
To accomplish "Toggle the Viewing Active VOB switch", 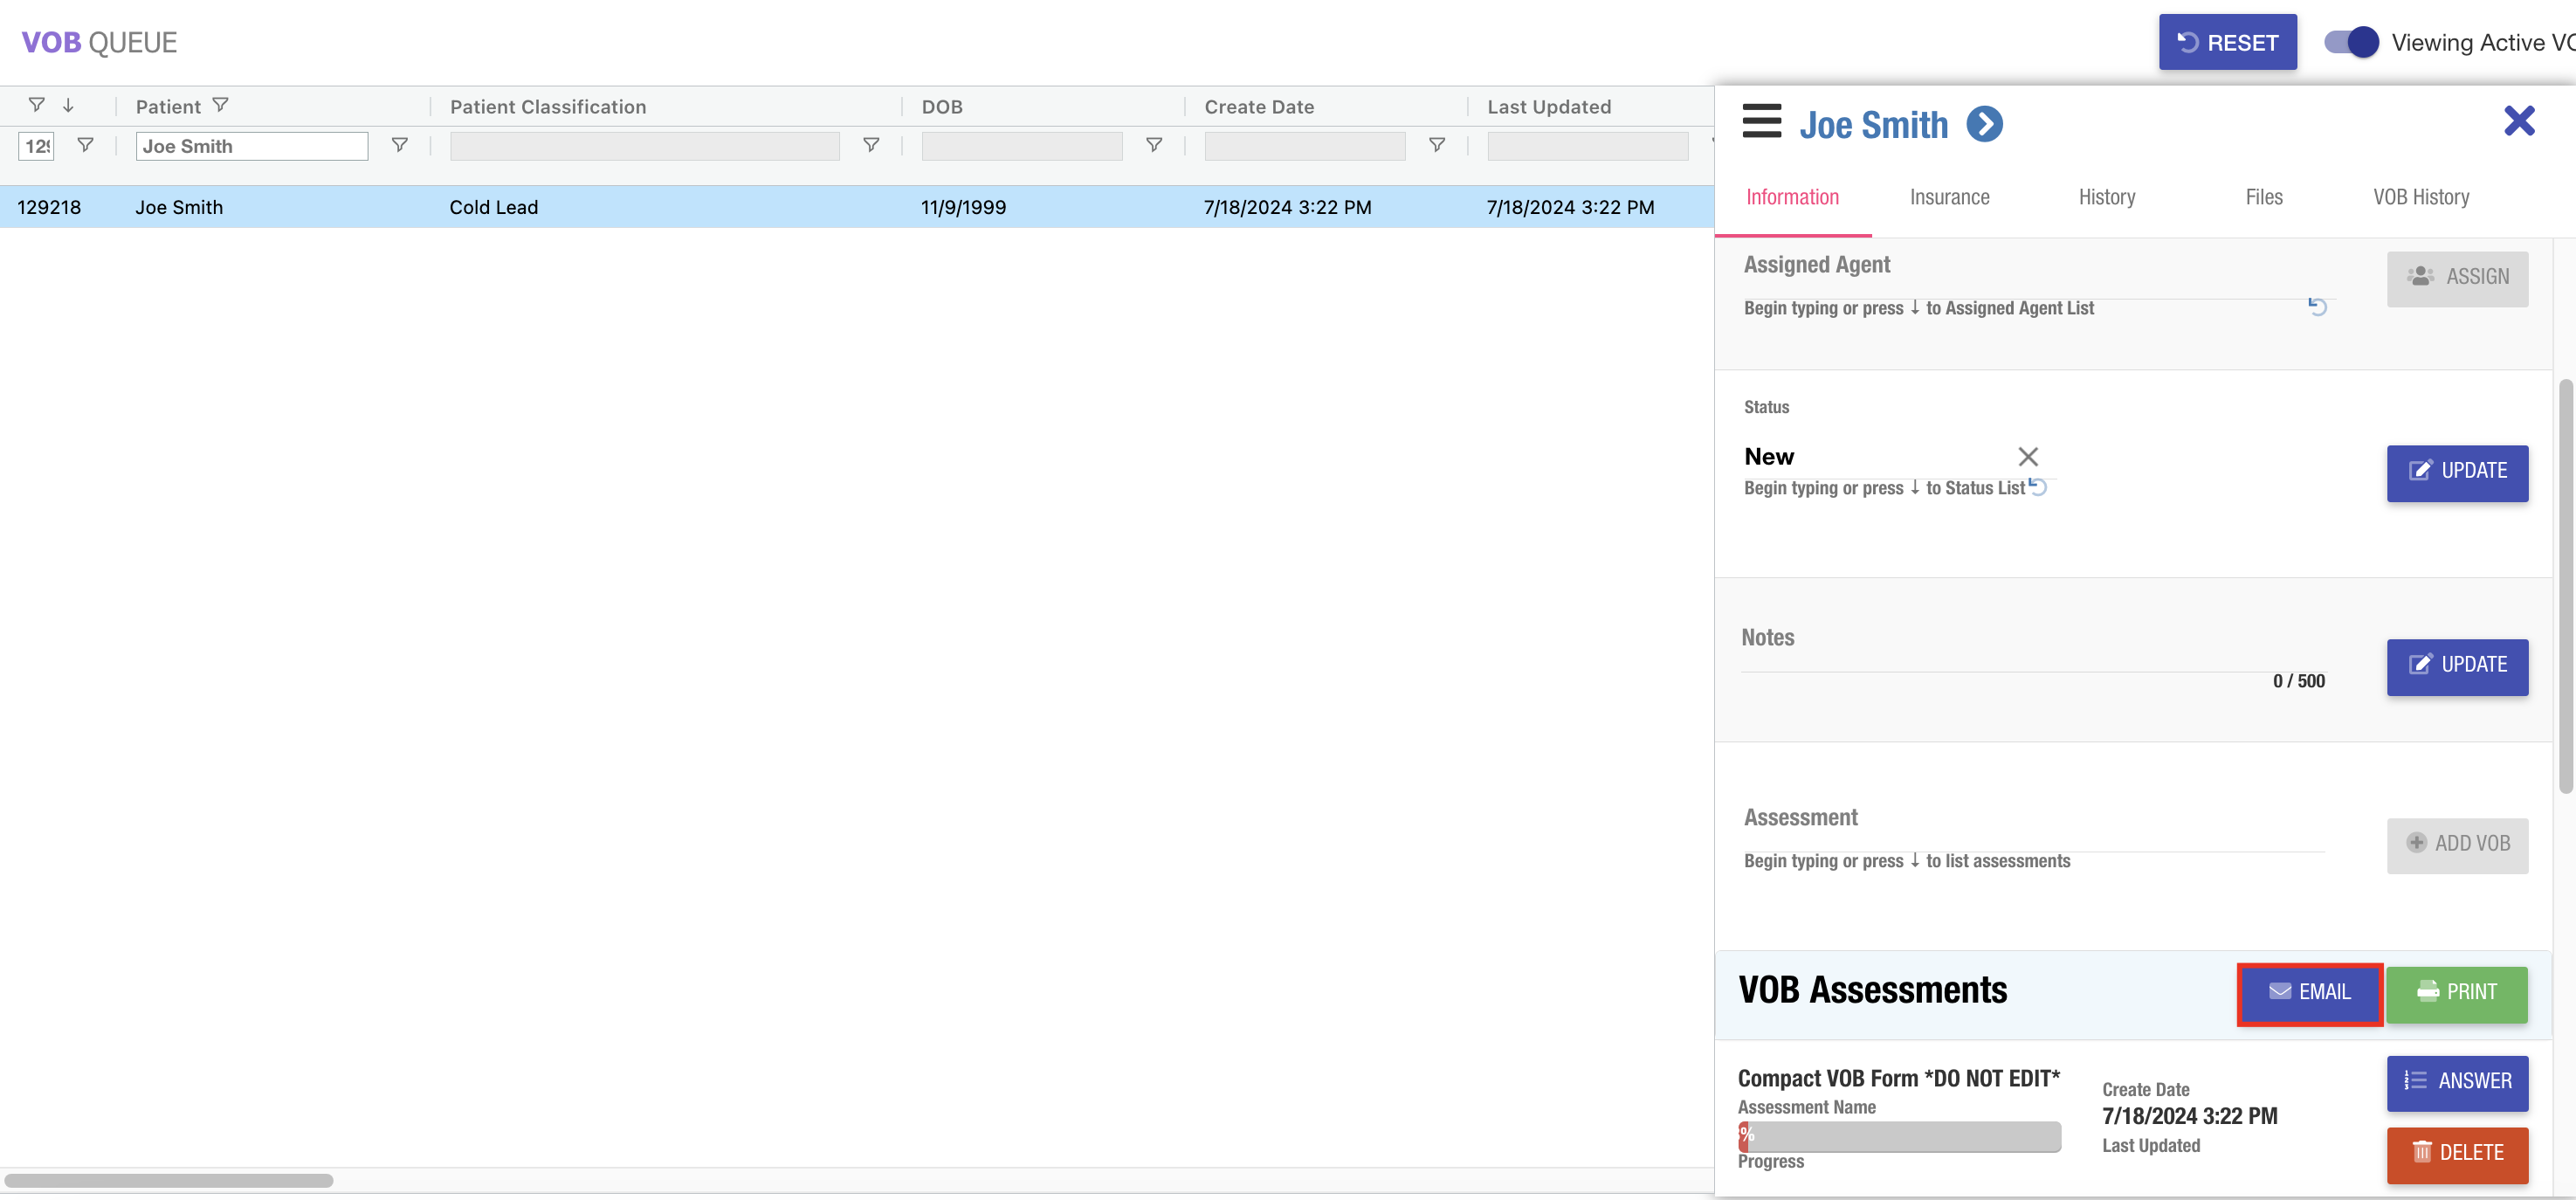I will (2351, 42).
